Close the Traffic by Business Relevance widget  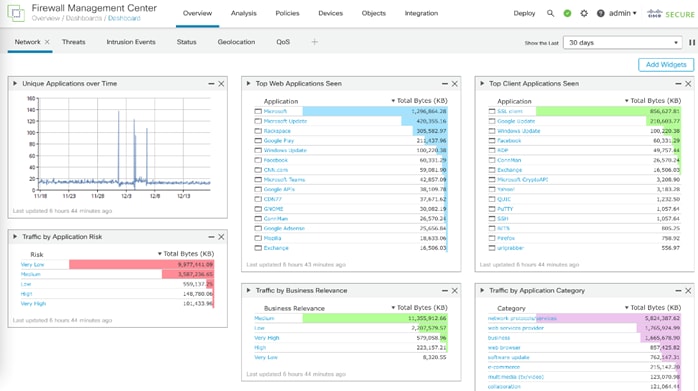point(455,291)
